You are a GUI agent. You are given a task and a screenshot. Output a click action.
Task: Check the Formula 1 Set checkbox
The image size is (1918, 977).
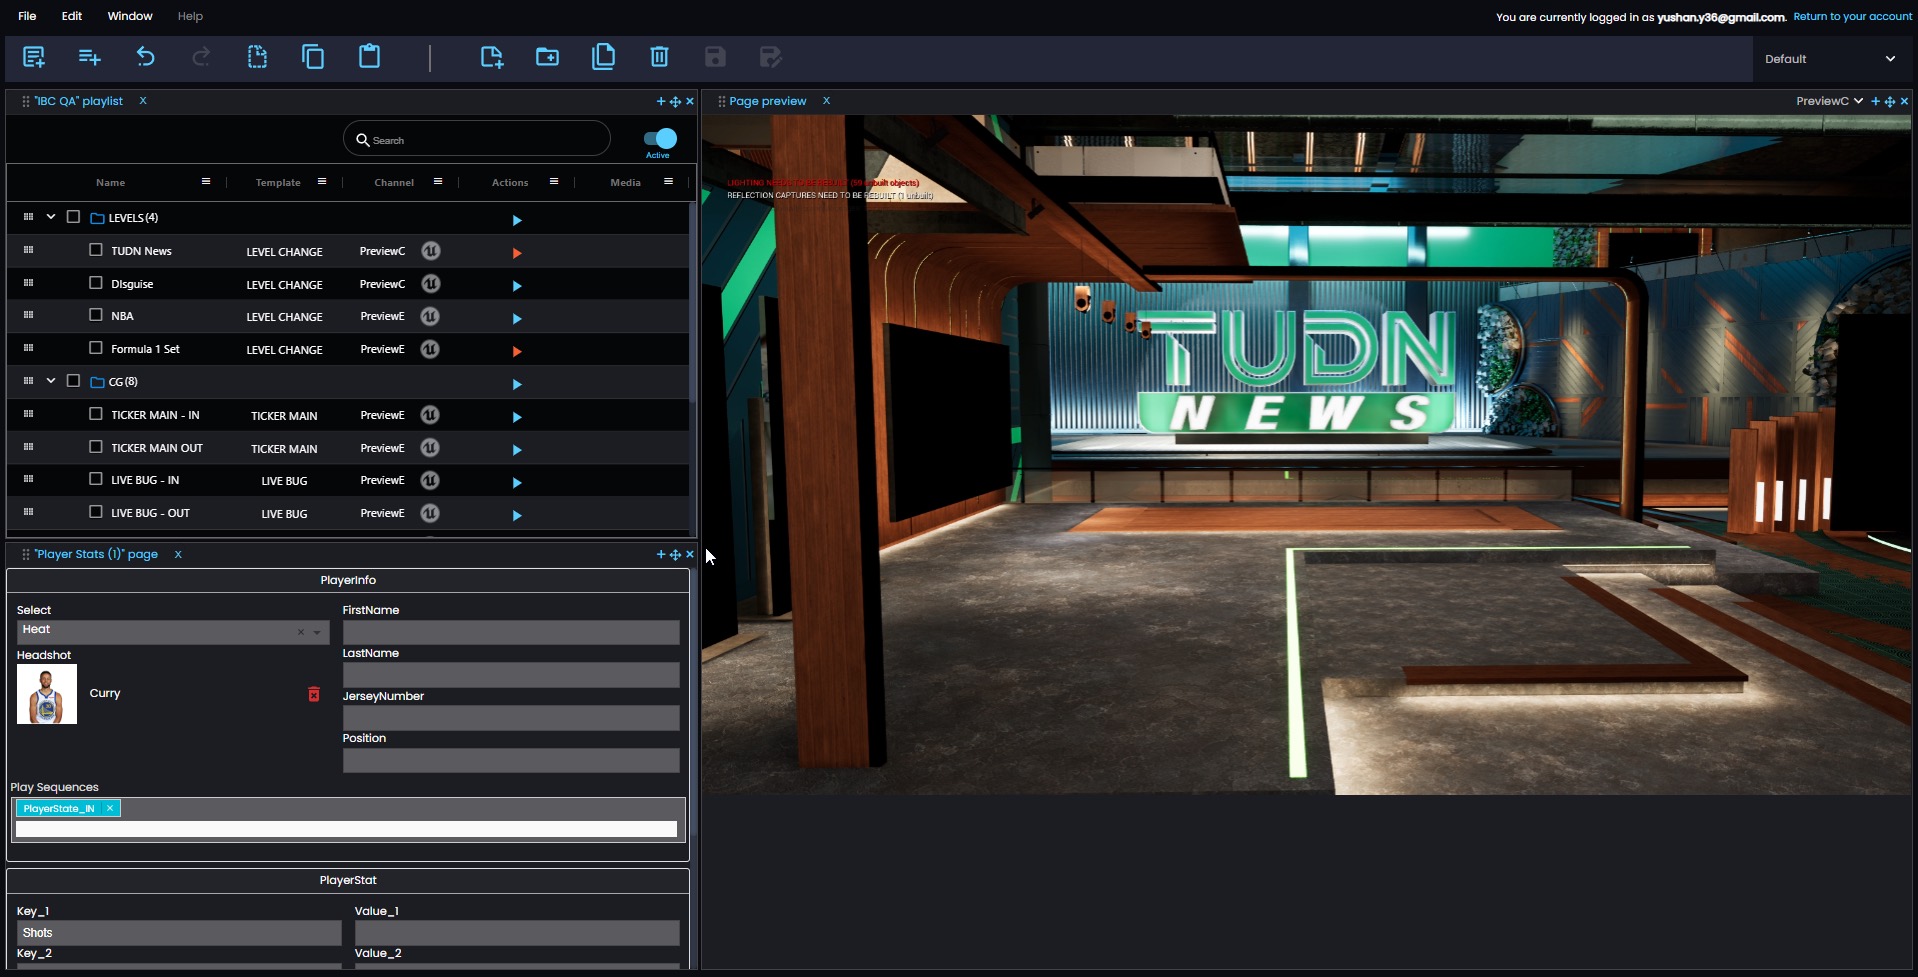click(x=96, y=347)
